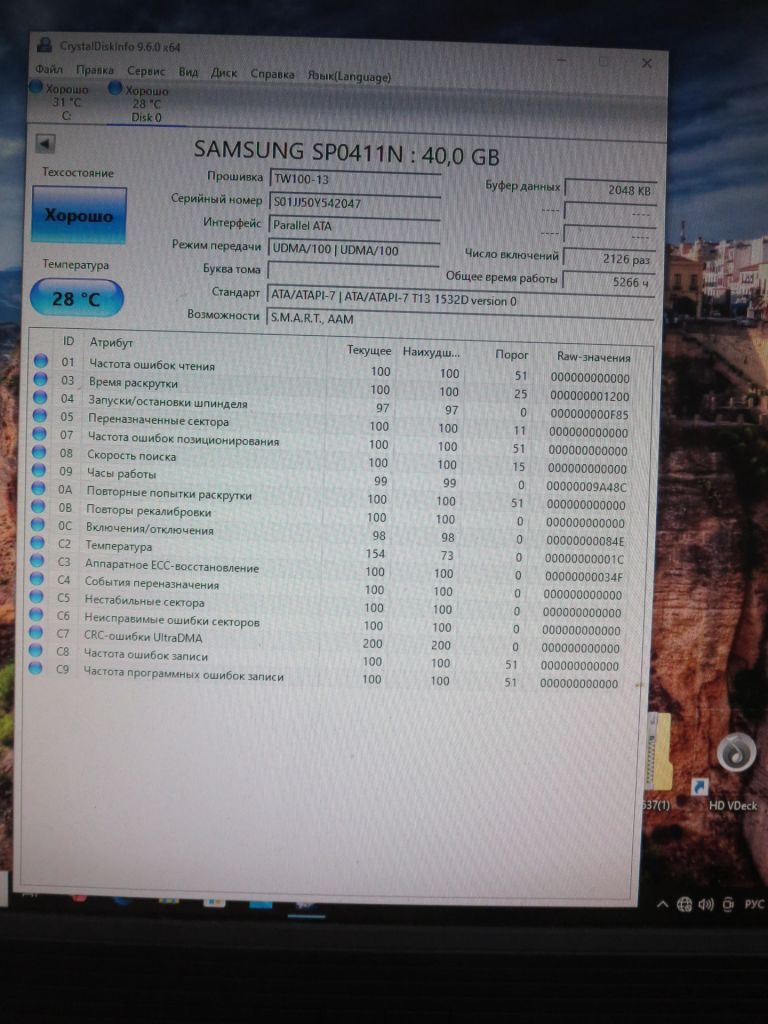
Task: Open the Сервис menu
Action: pos(146,71)
